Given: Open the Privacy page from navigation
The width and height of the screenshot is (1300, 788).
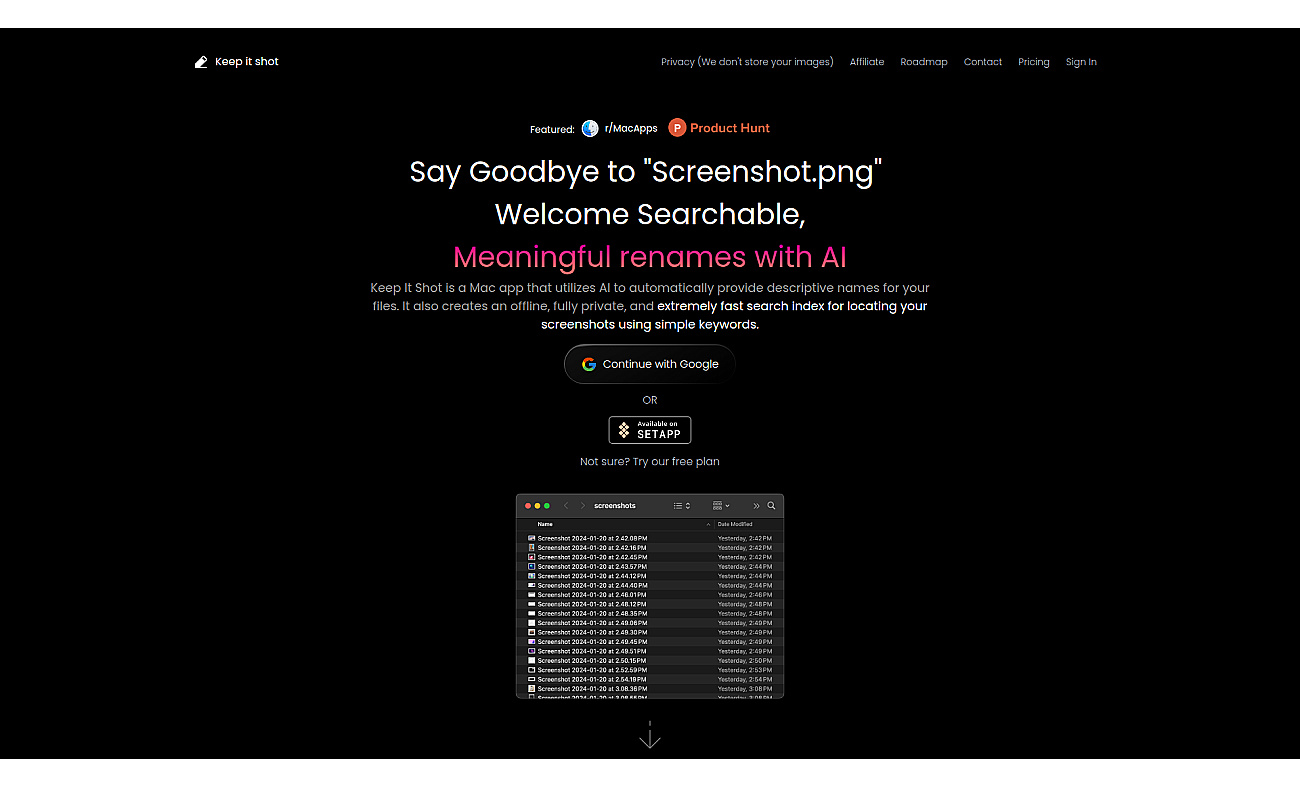Looking at the screenshot, I should click(x=747, y=62).
